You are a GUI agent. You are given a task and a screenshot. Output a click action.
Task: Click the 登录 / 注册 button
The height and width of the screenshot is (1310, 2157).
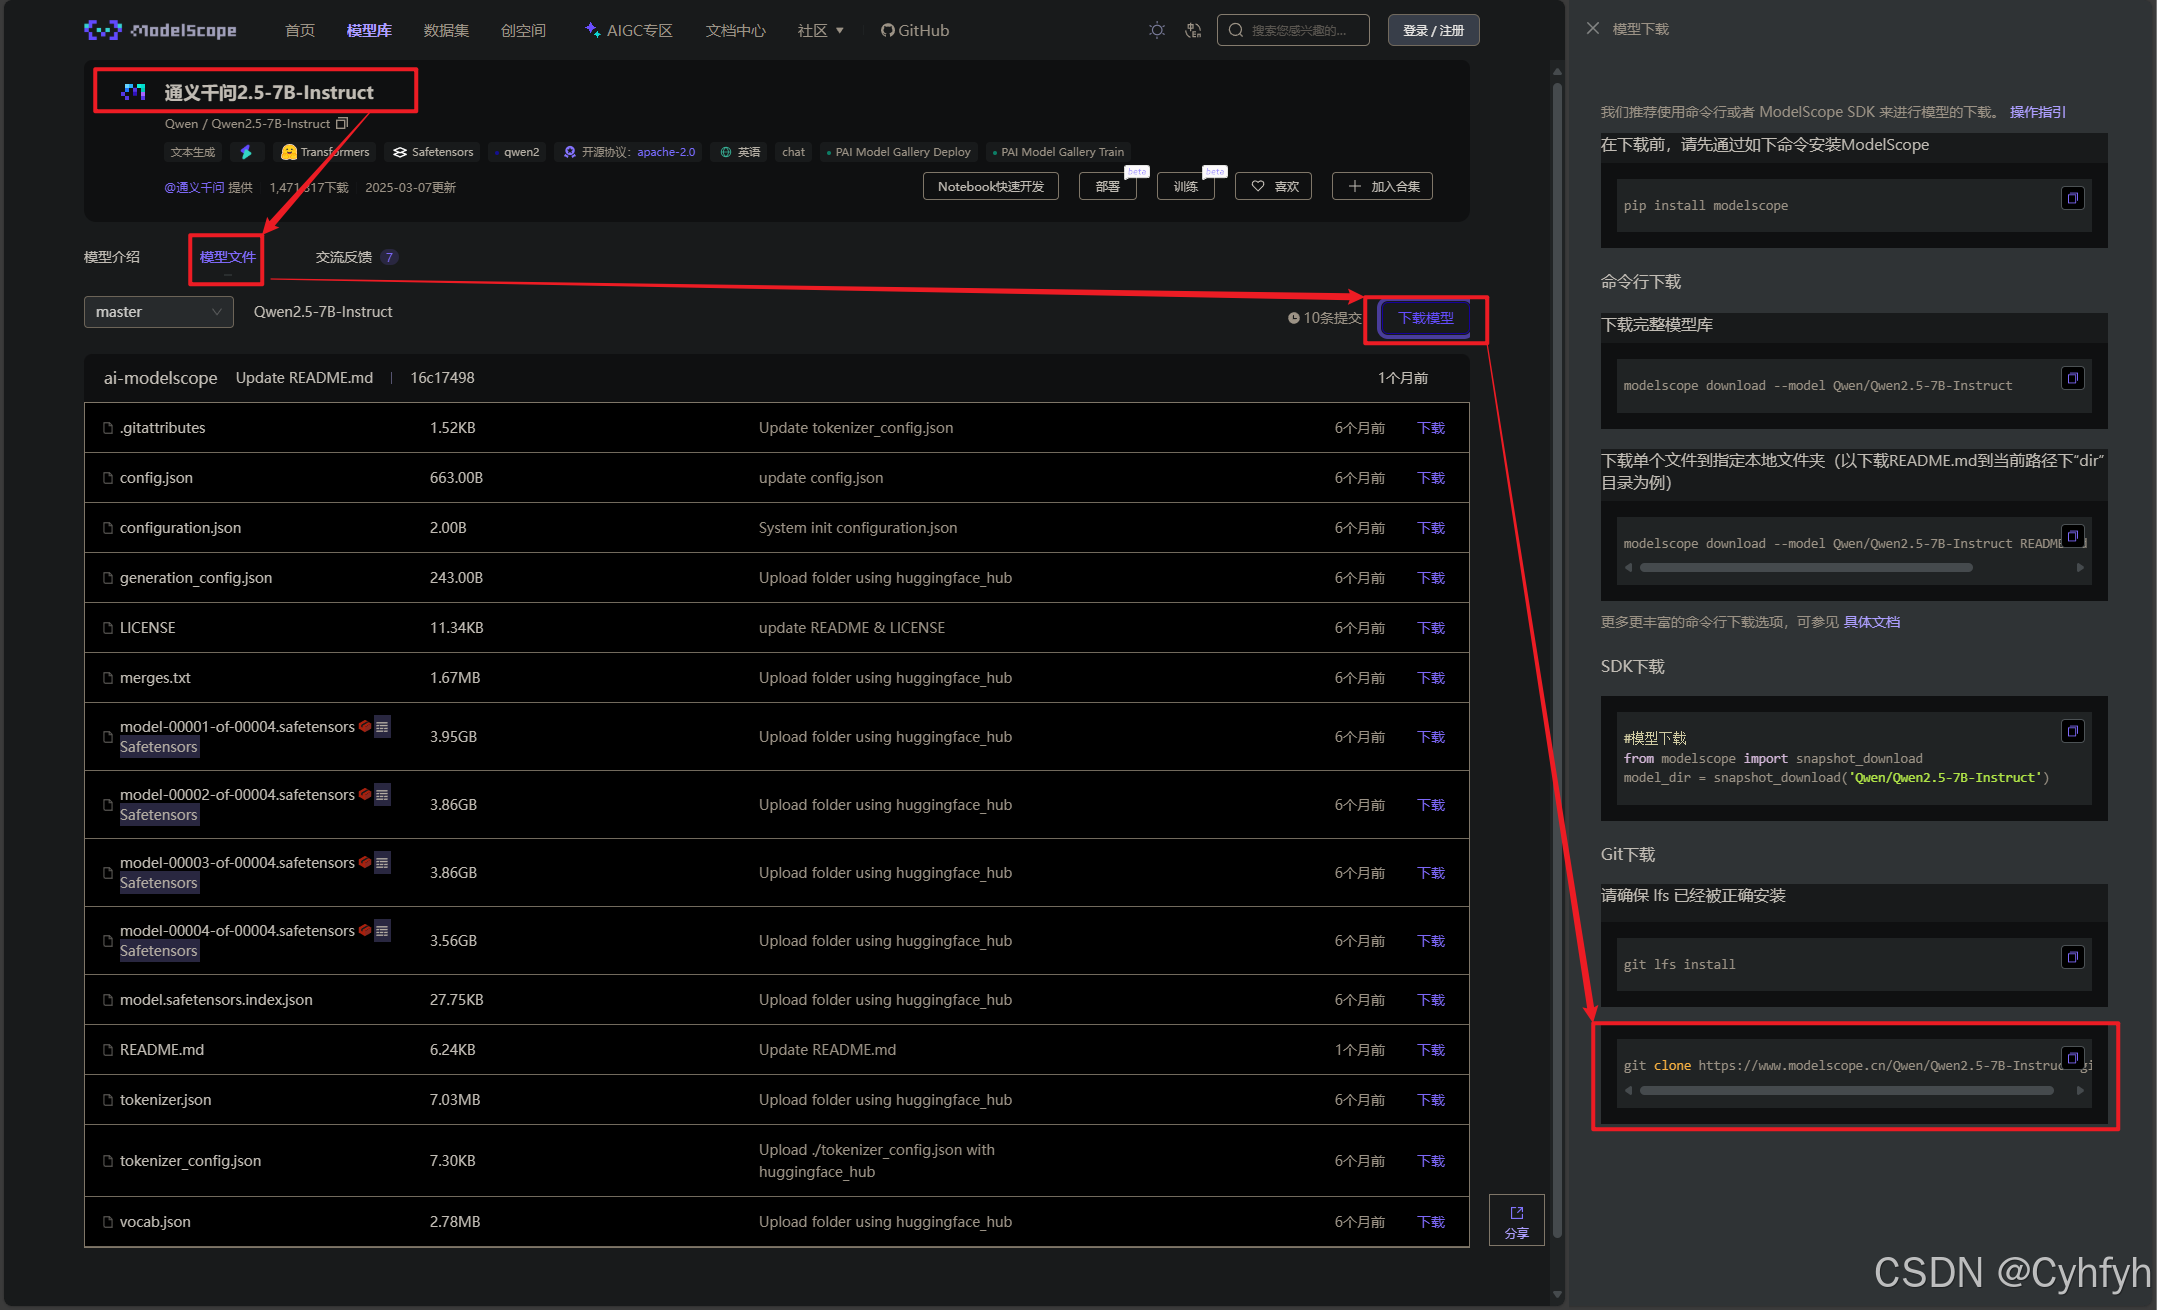coord(1433,30)
